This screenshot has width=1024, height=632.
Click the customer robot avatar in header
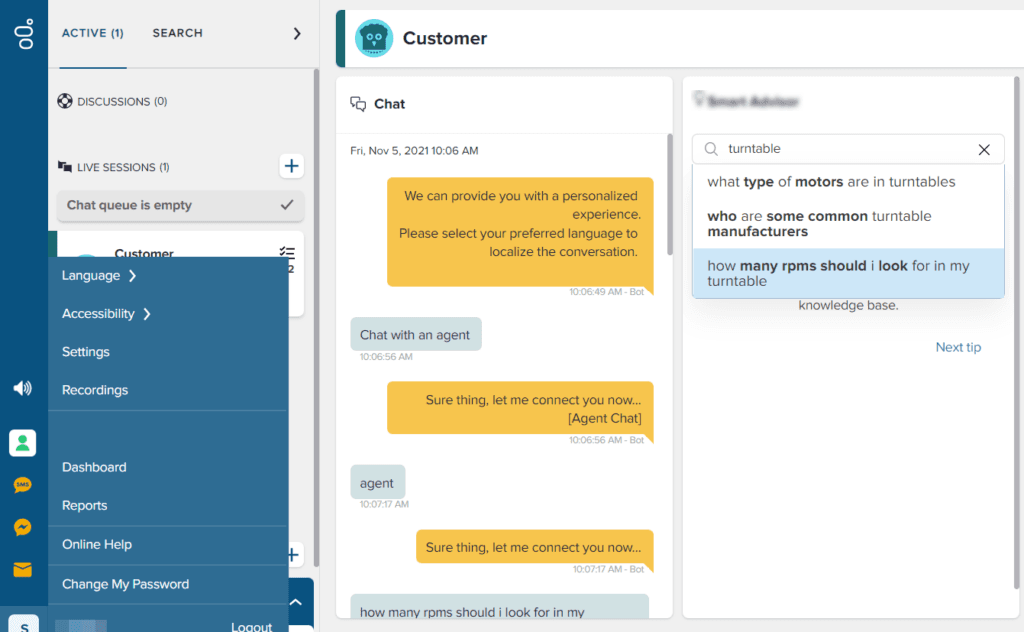[374, 39]
